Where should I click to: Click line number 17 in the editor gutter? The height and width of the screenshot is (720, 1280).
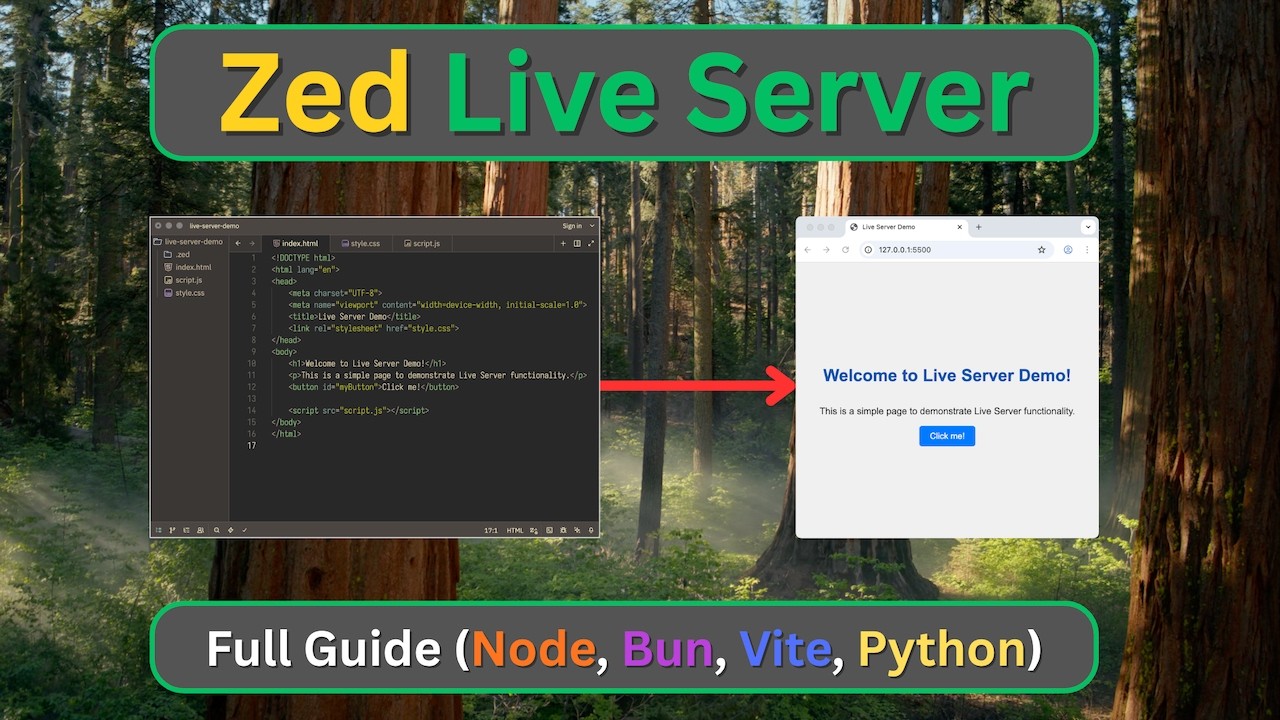coord(251,445)
